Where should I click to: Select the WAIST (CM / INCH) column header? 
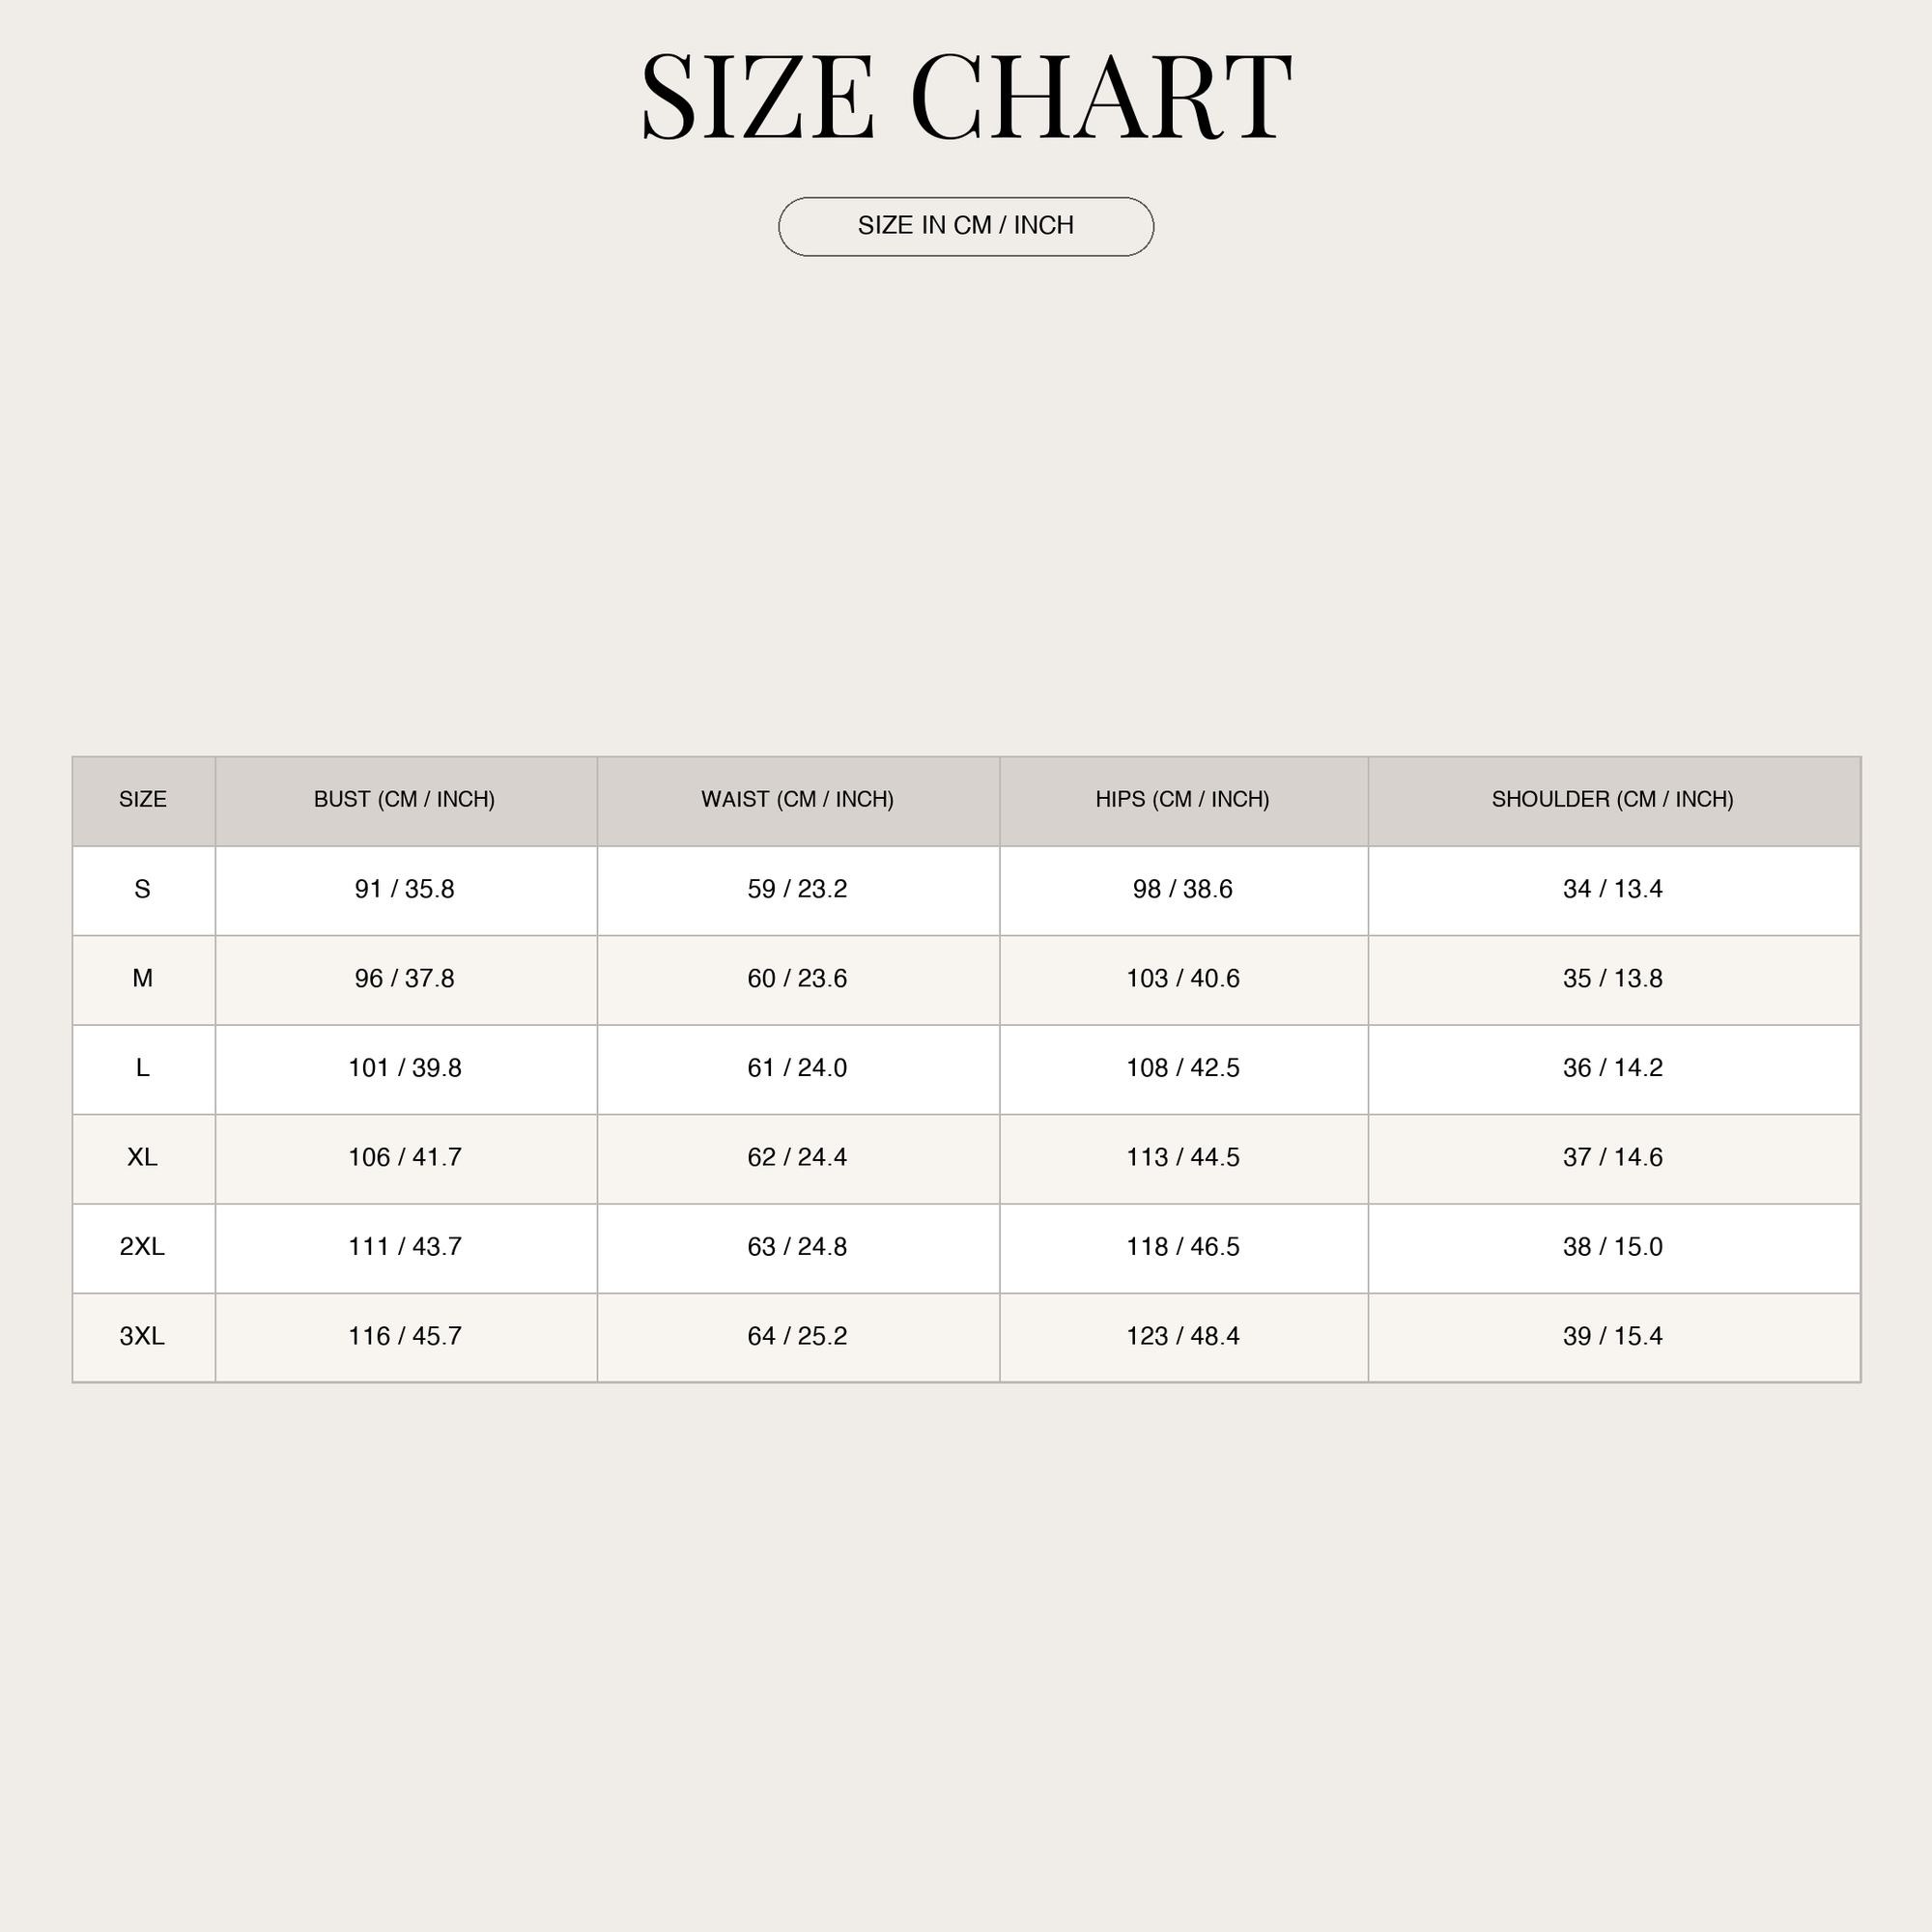[798, 799]
